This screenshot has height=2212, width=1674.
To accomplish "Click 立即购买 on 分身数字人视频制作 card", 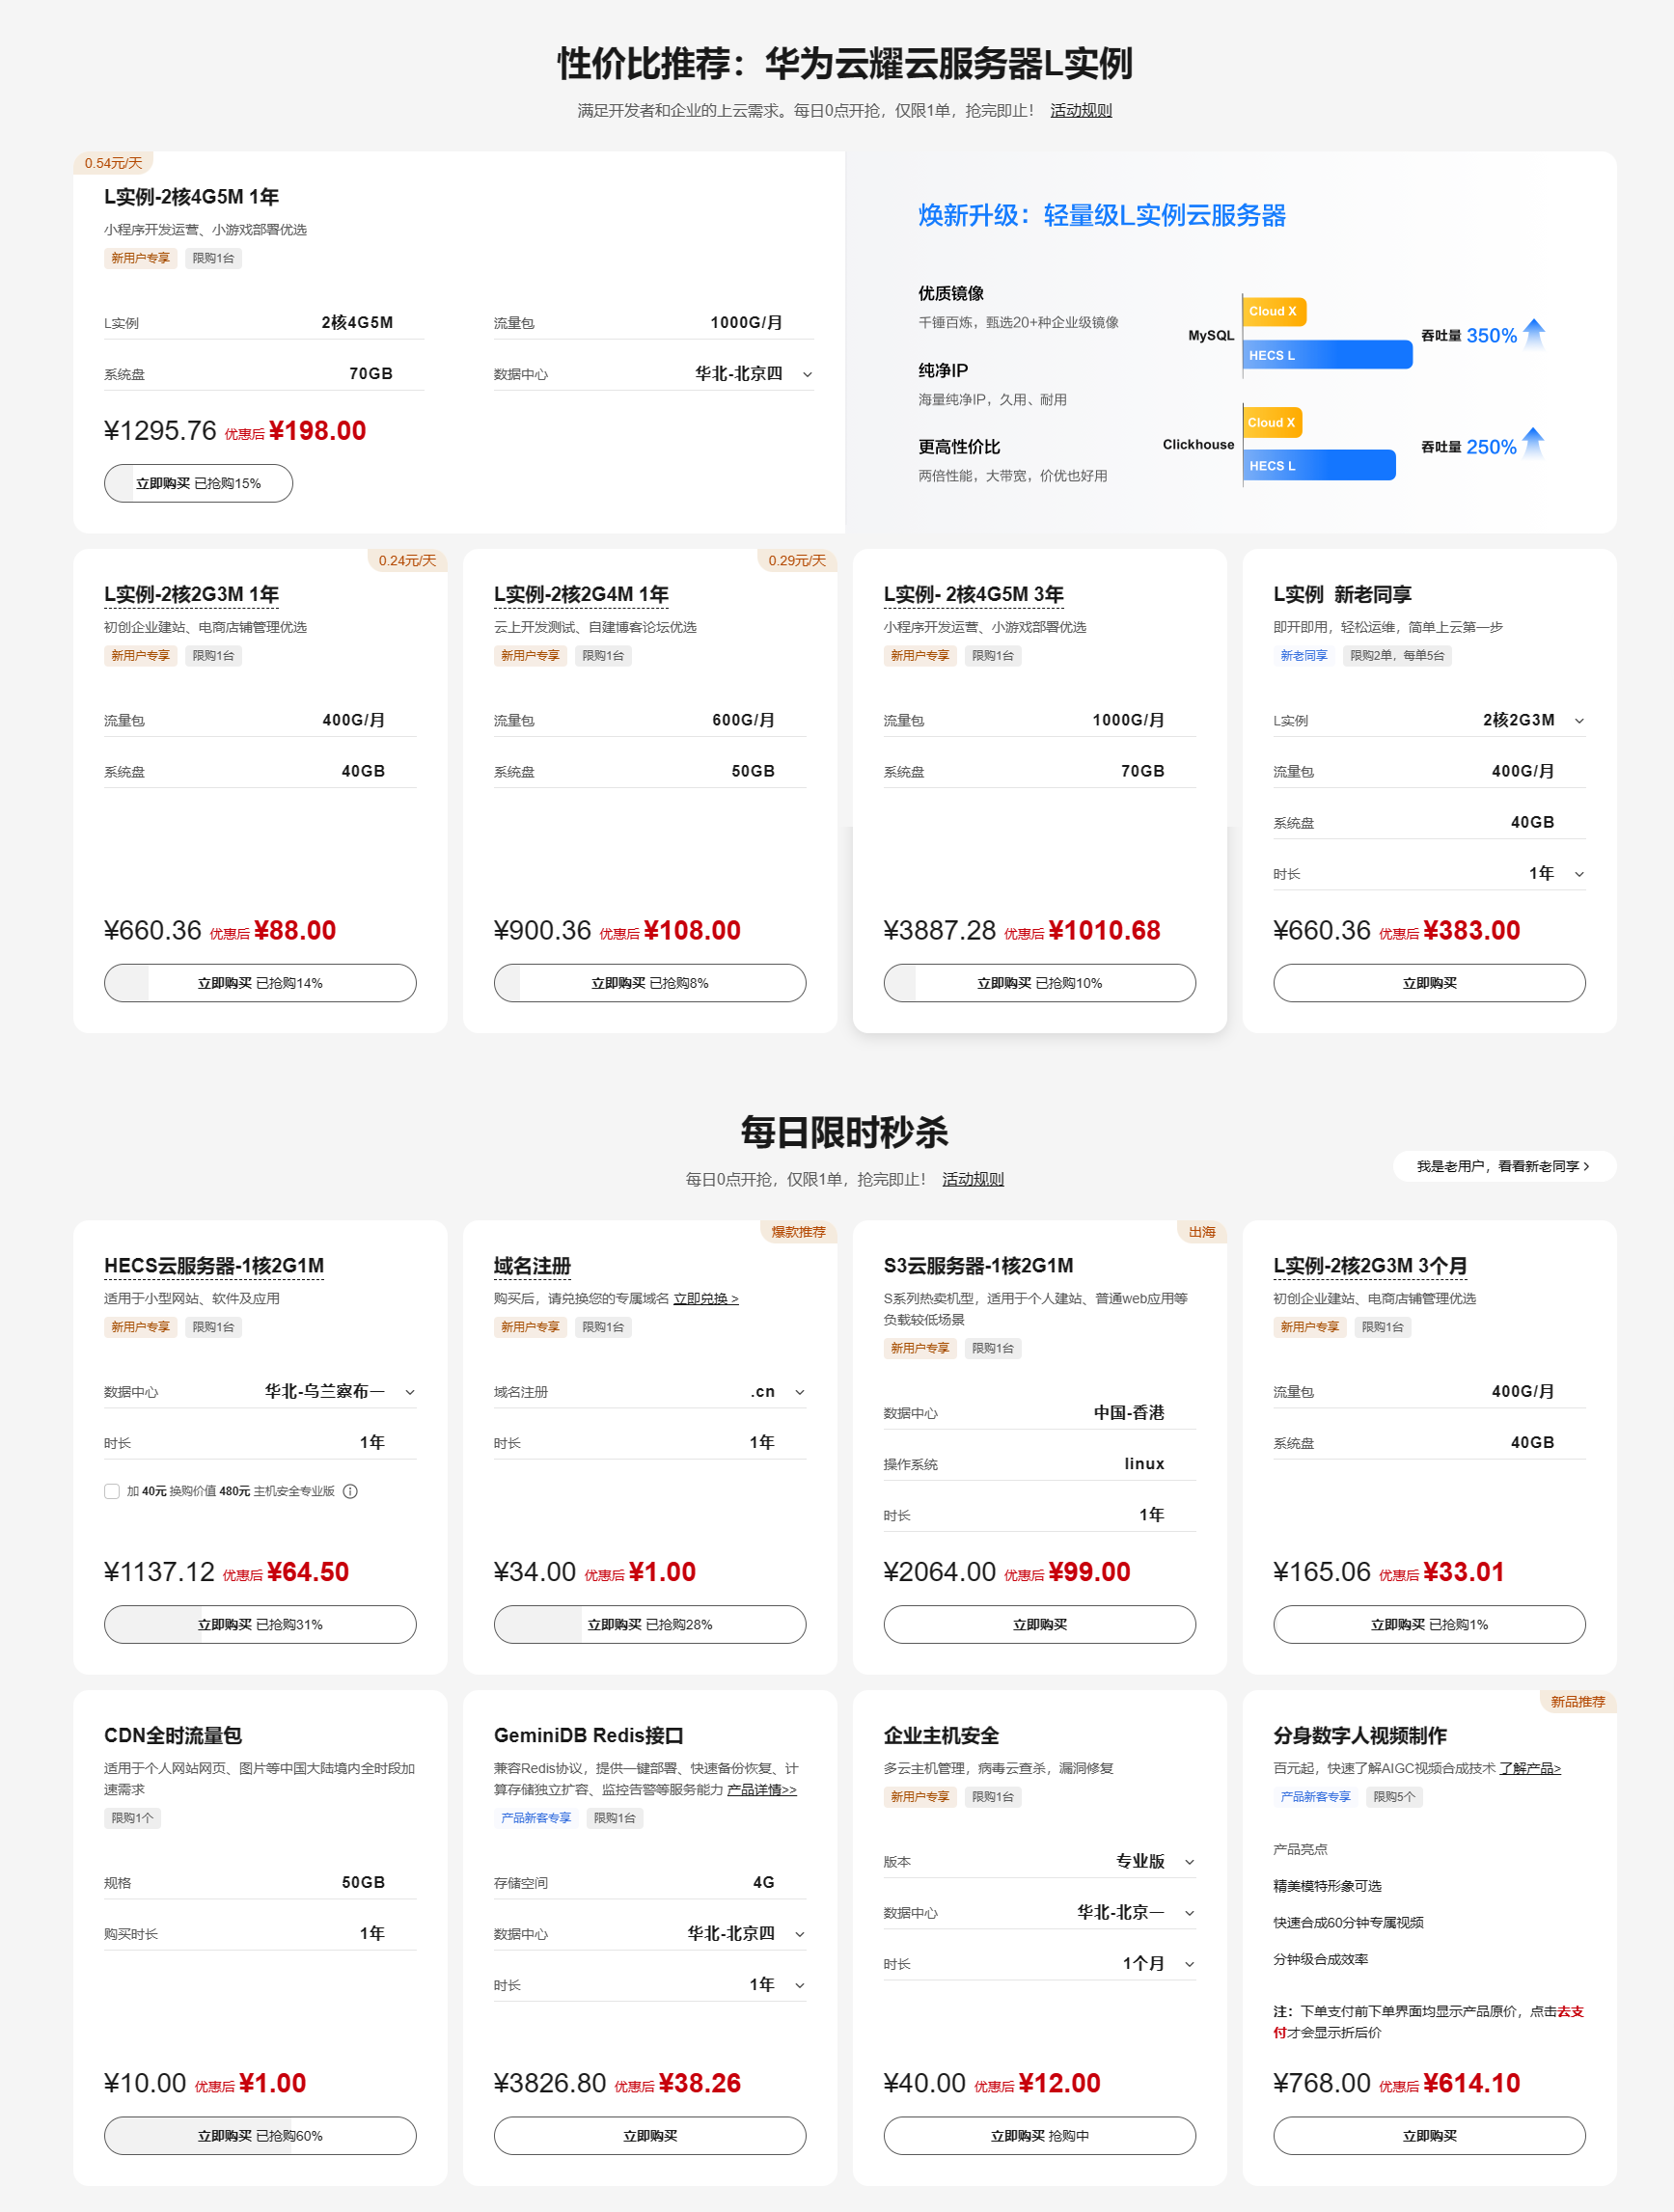I will 1429,2135.
